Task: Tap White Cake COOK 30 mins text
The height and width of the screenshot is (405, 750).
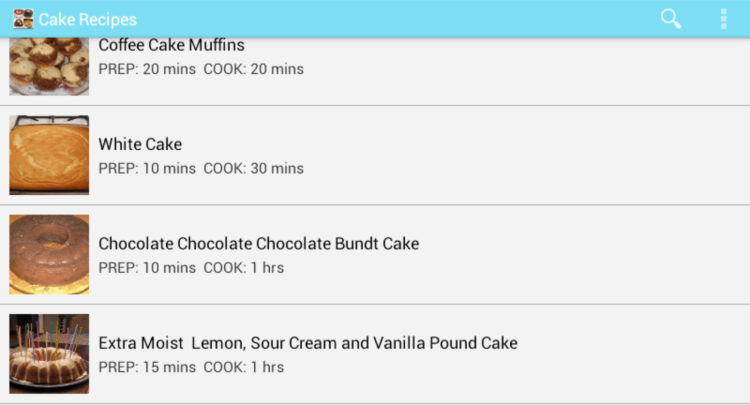Action: pyautogui.click(x=253, y=168)
